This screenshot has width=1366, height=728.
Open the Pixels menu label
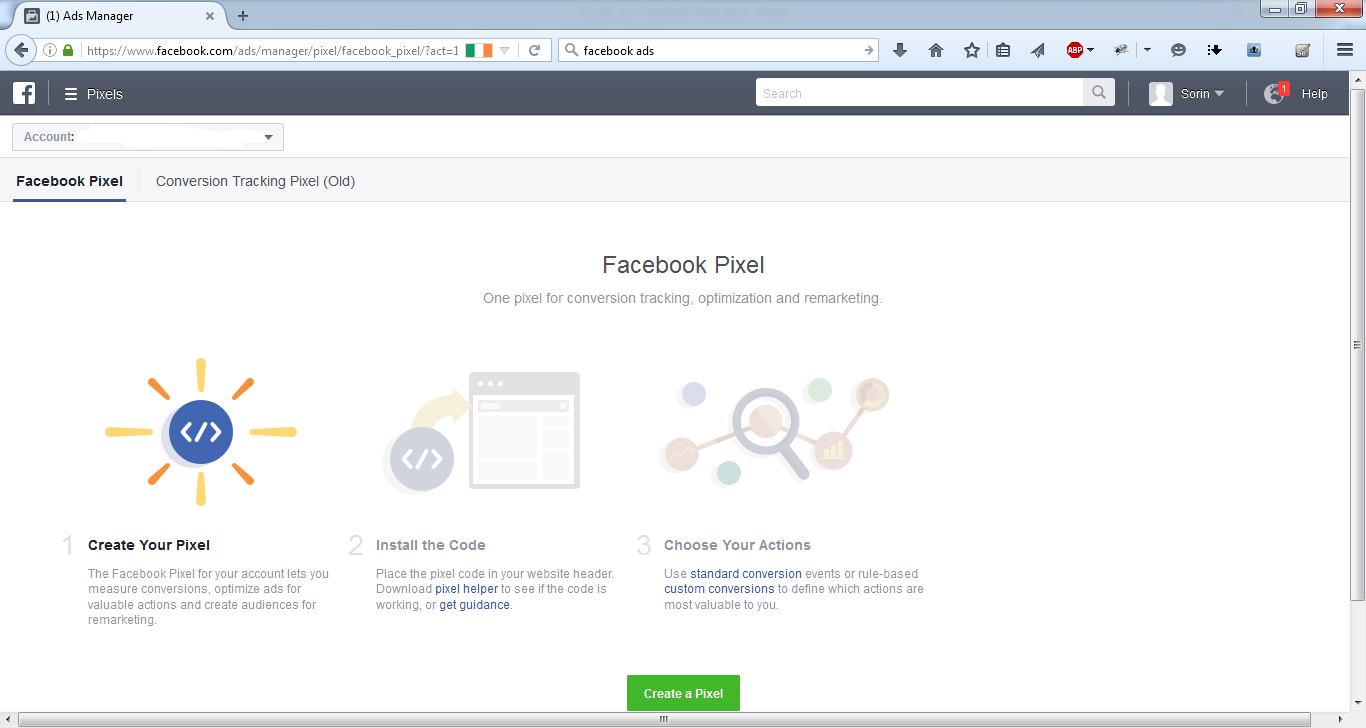tap(105, 94)
